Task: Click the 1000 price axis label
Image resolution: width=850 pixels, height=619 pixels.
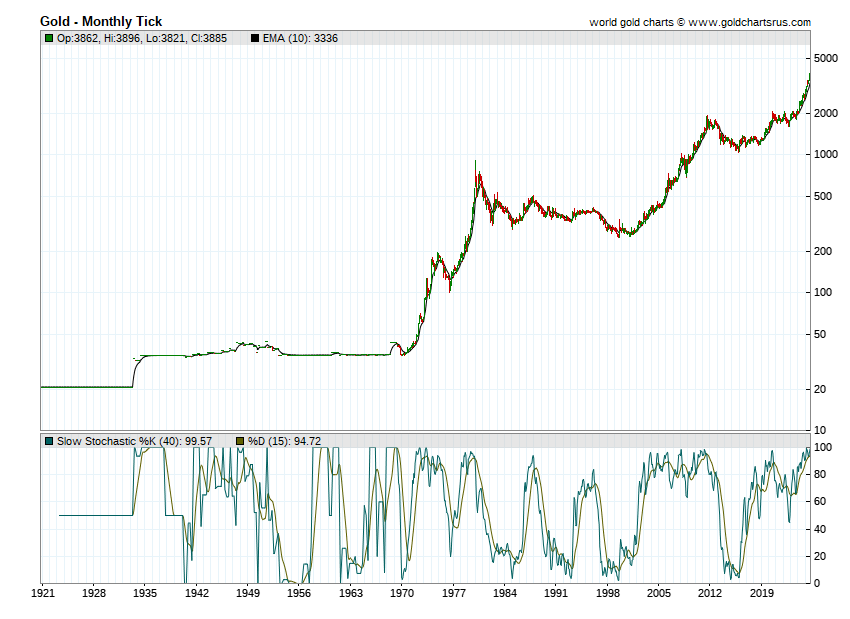Action: [826, 154]
